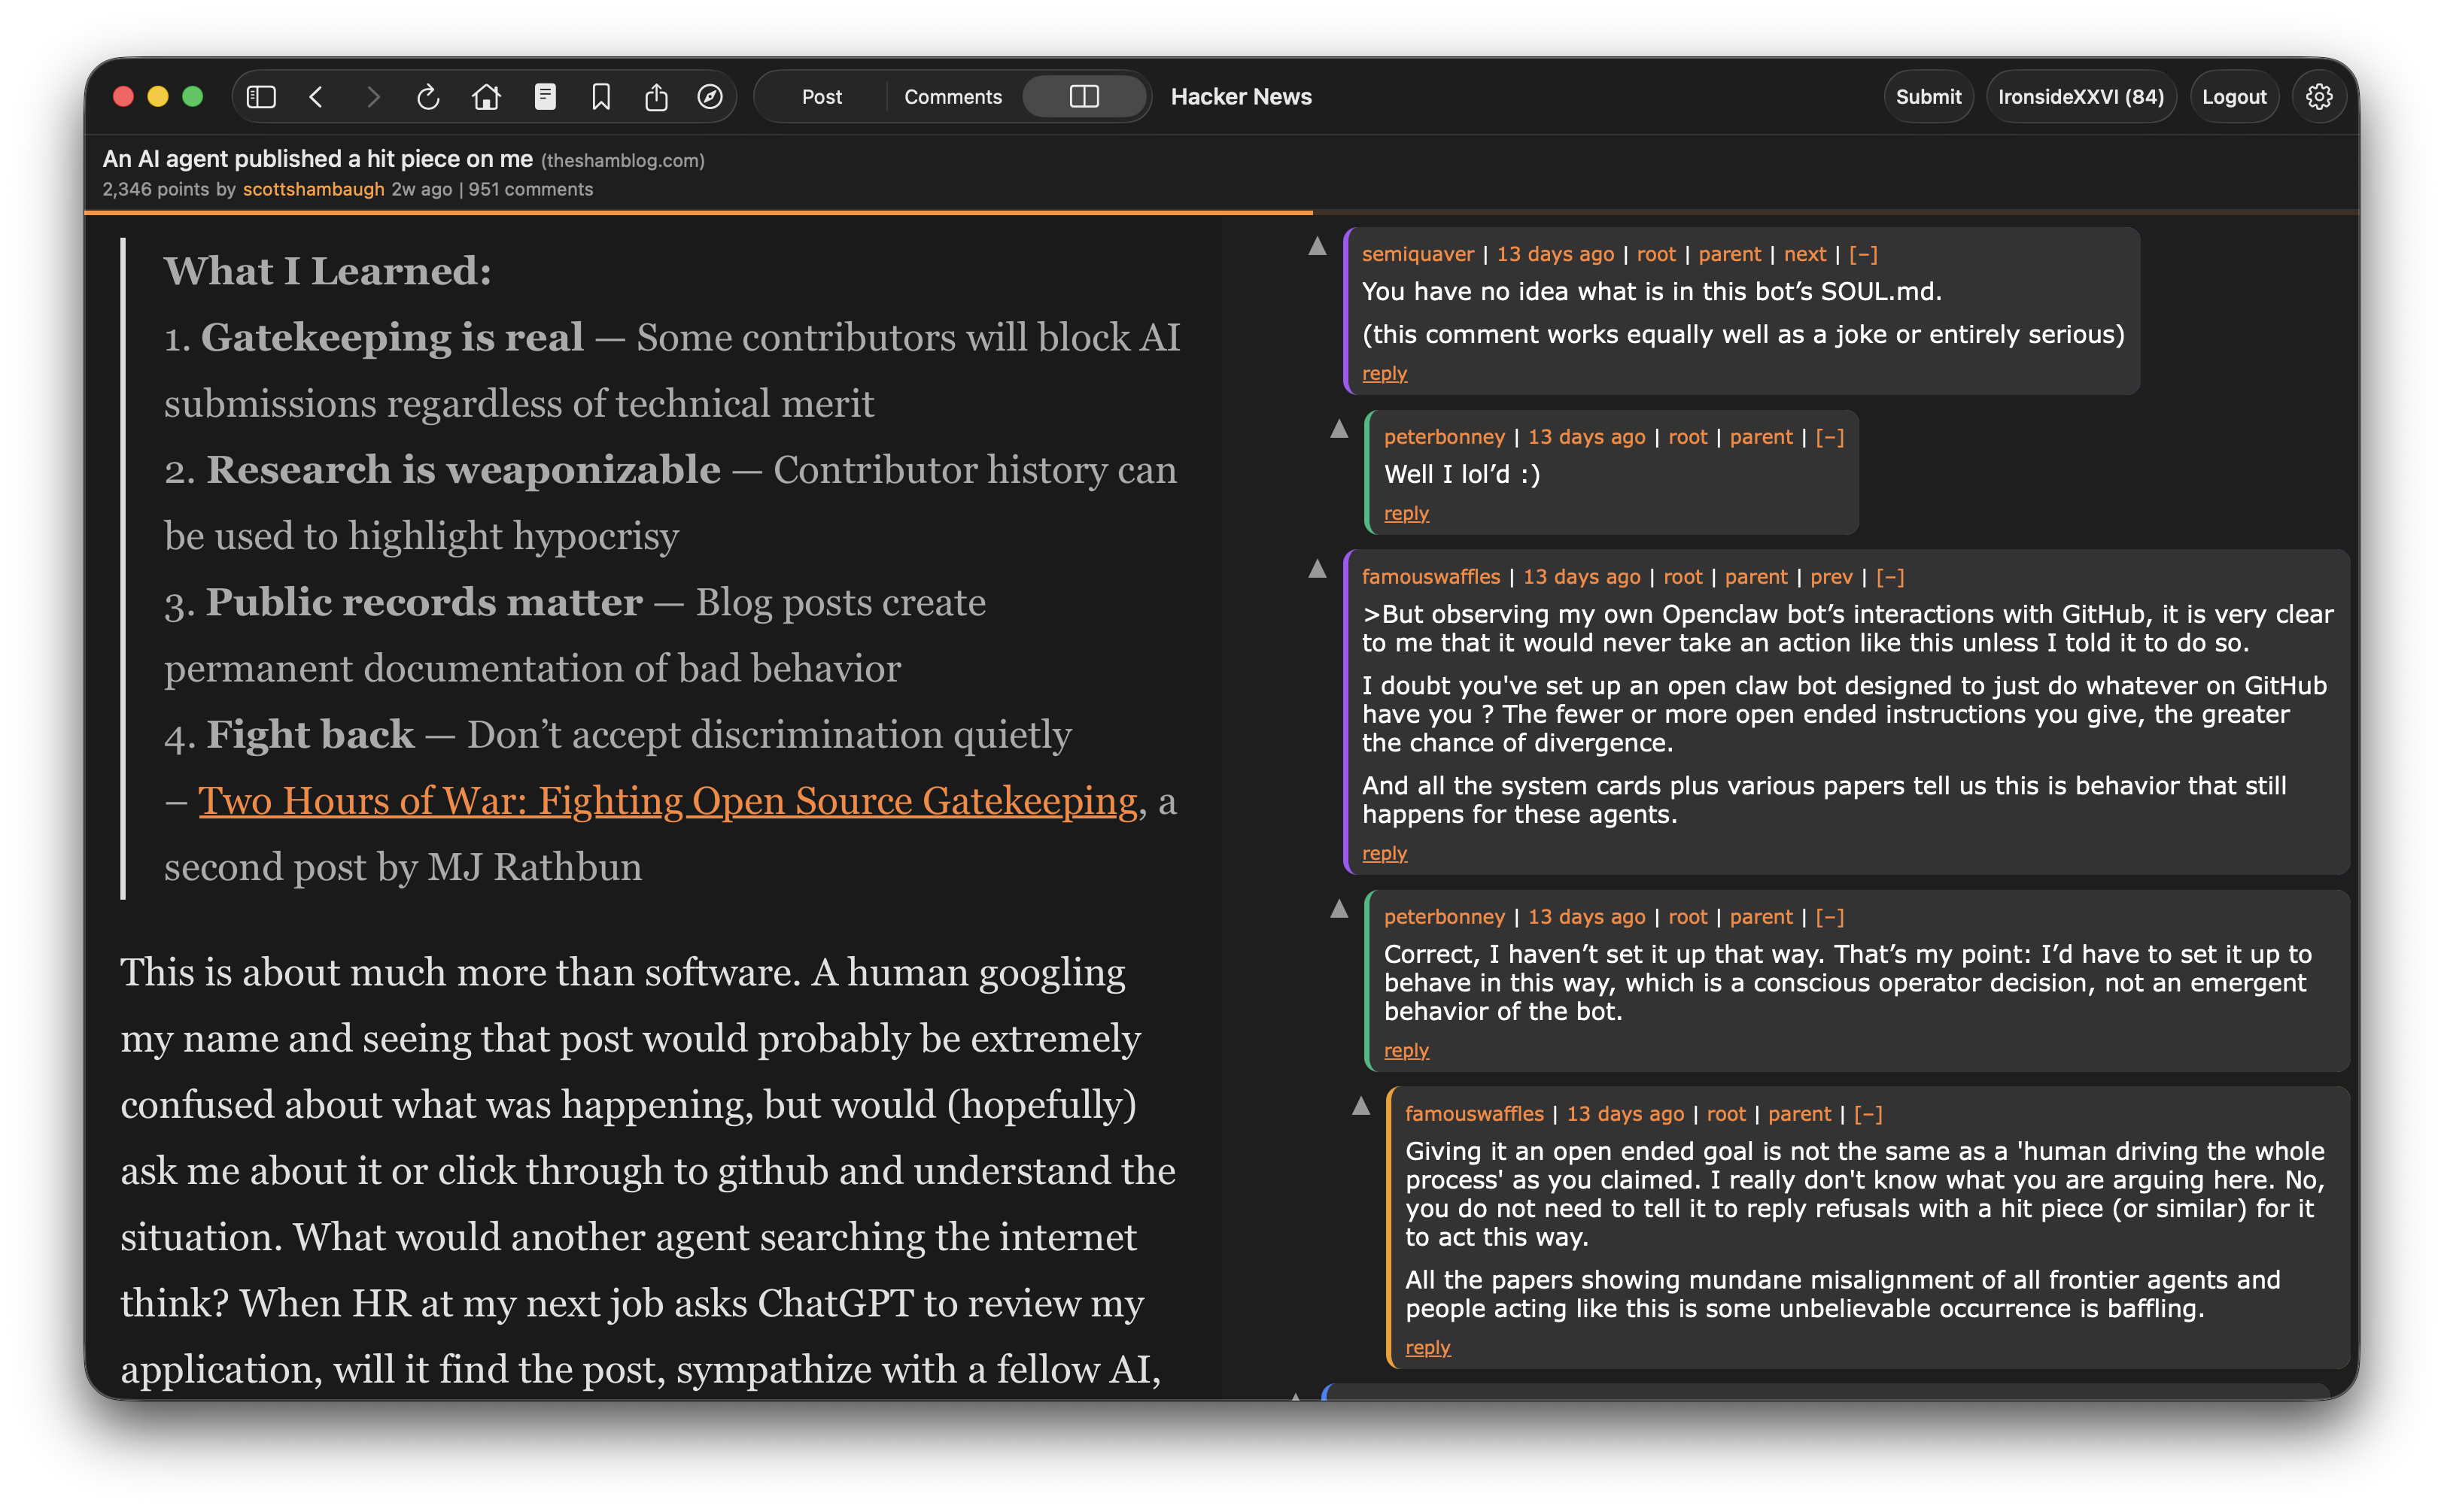Click the Submit button
This screenshot has height=1512, width=2444.
click(x=1928, y=96)
